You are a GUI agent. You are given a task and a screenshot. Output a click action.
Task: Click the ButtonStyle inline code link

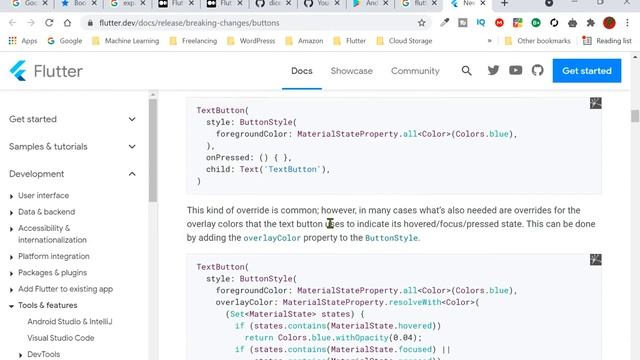391,238
